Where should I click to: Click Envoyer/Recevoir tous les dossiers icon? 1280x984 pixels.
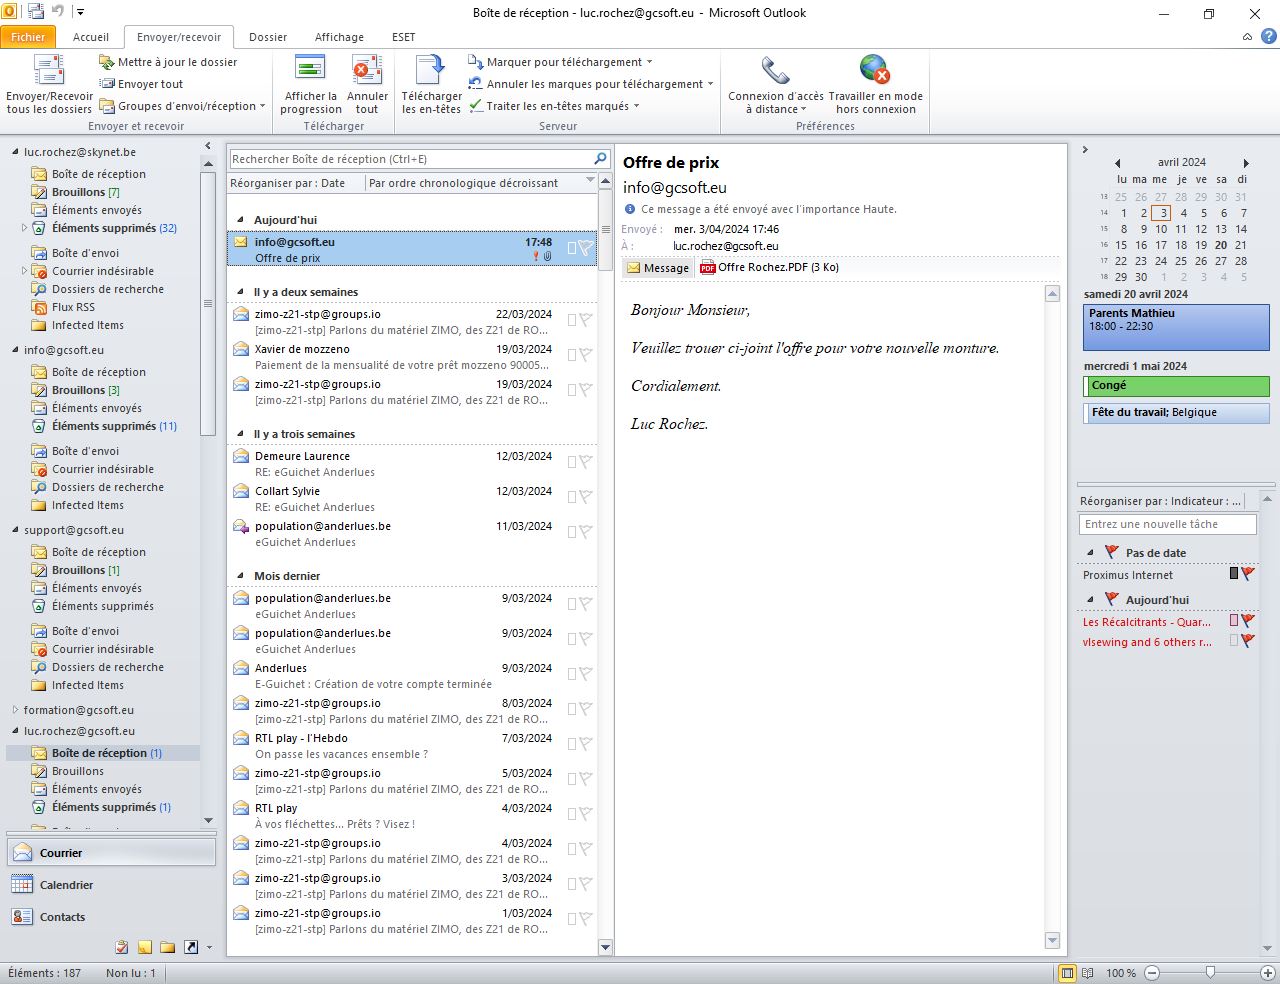(x=49, y=70)
